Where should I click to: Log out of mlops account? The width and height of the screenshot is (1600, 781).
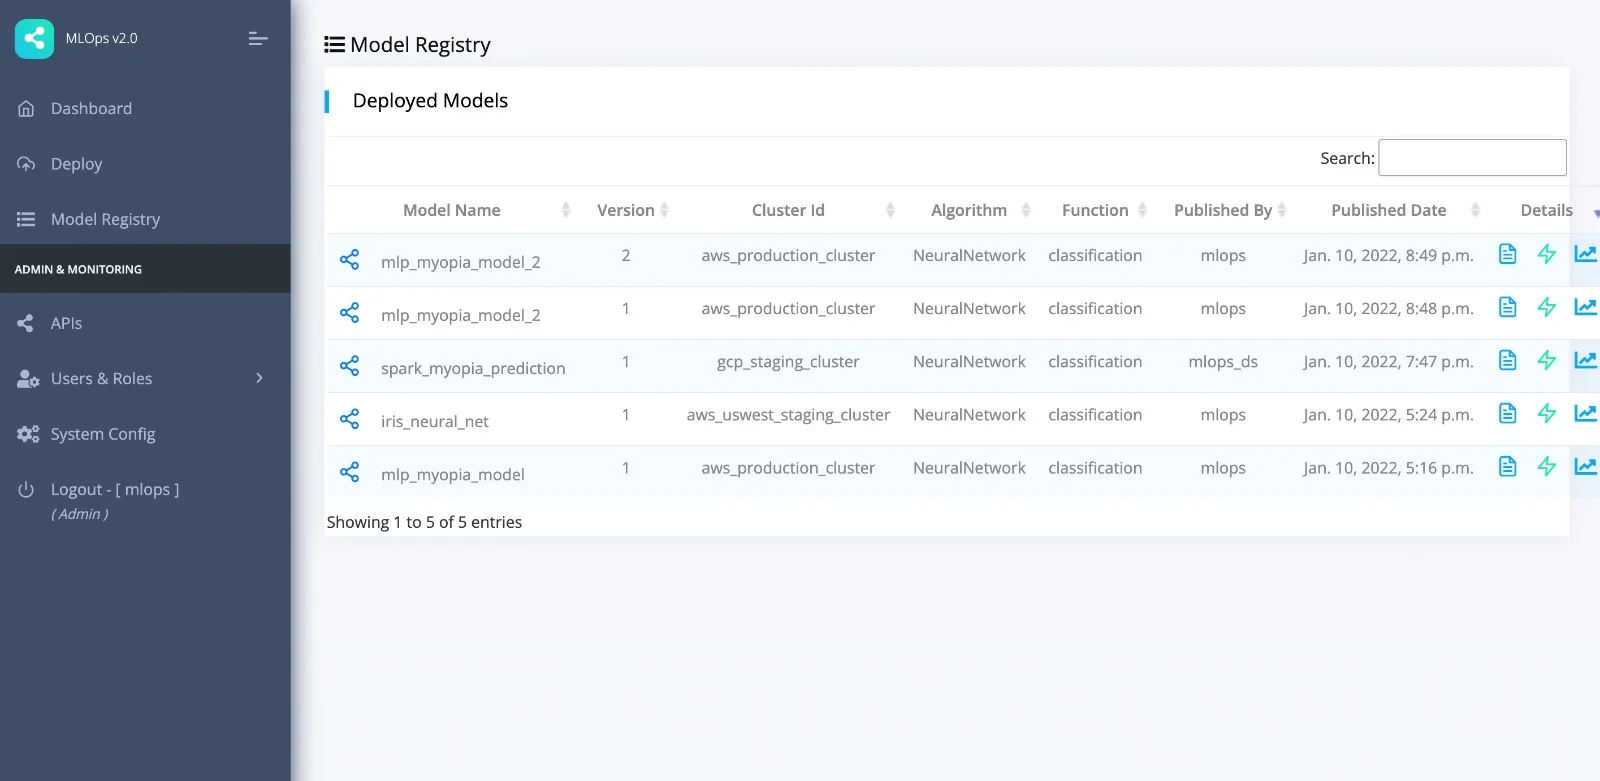click(x=114, y=490)
